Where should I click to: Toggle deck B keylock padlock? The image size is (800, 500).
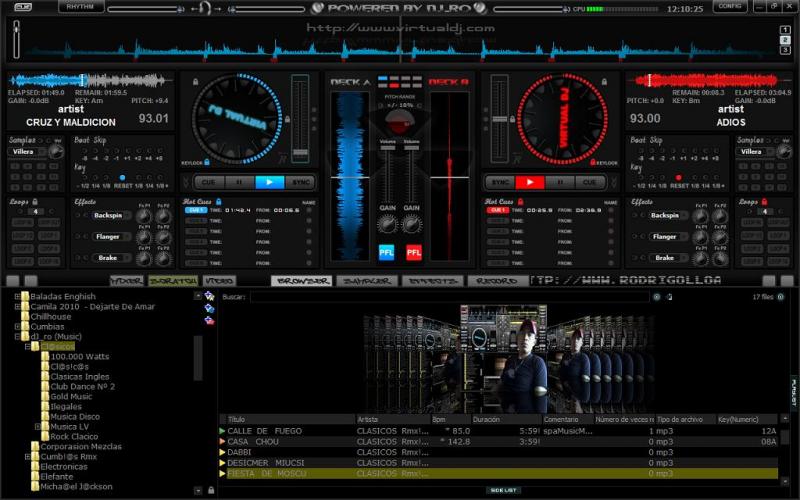[593, 162]
